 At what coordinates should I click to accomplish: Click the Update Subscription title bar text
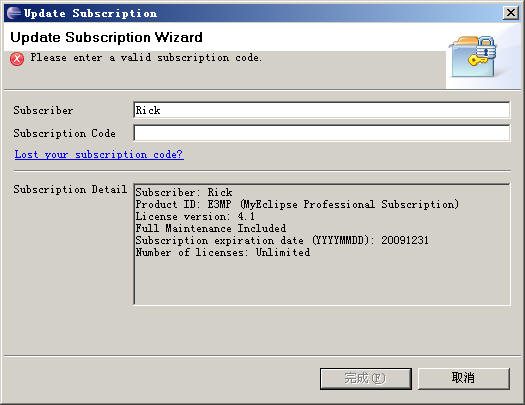(x=90, y=13)
